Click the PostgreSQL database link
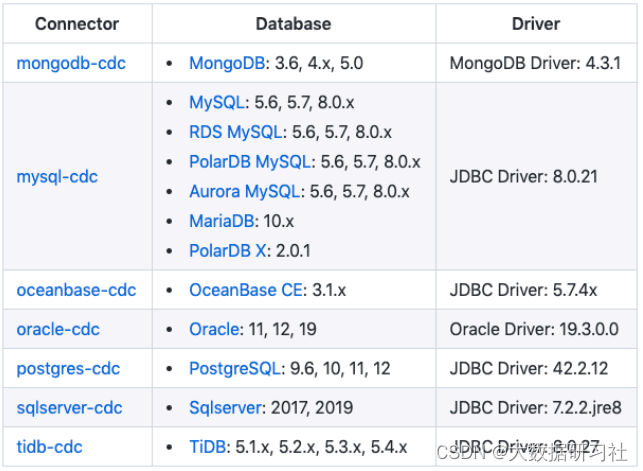This screenshot has height=471, width=643. pyautogui.click(x=235, y=369)
